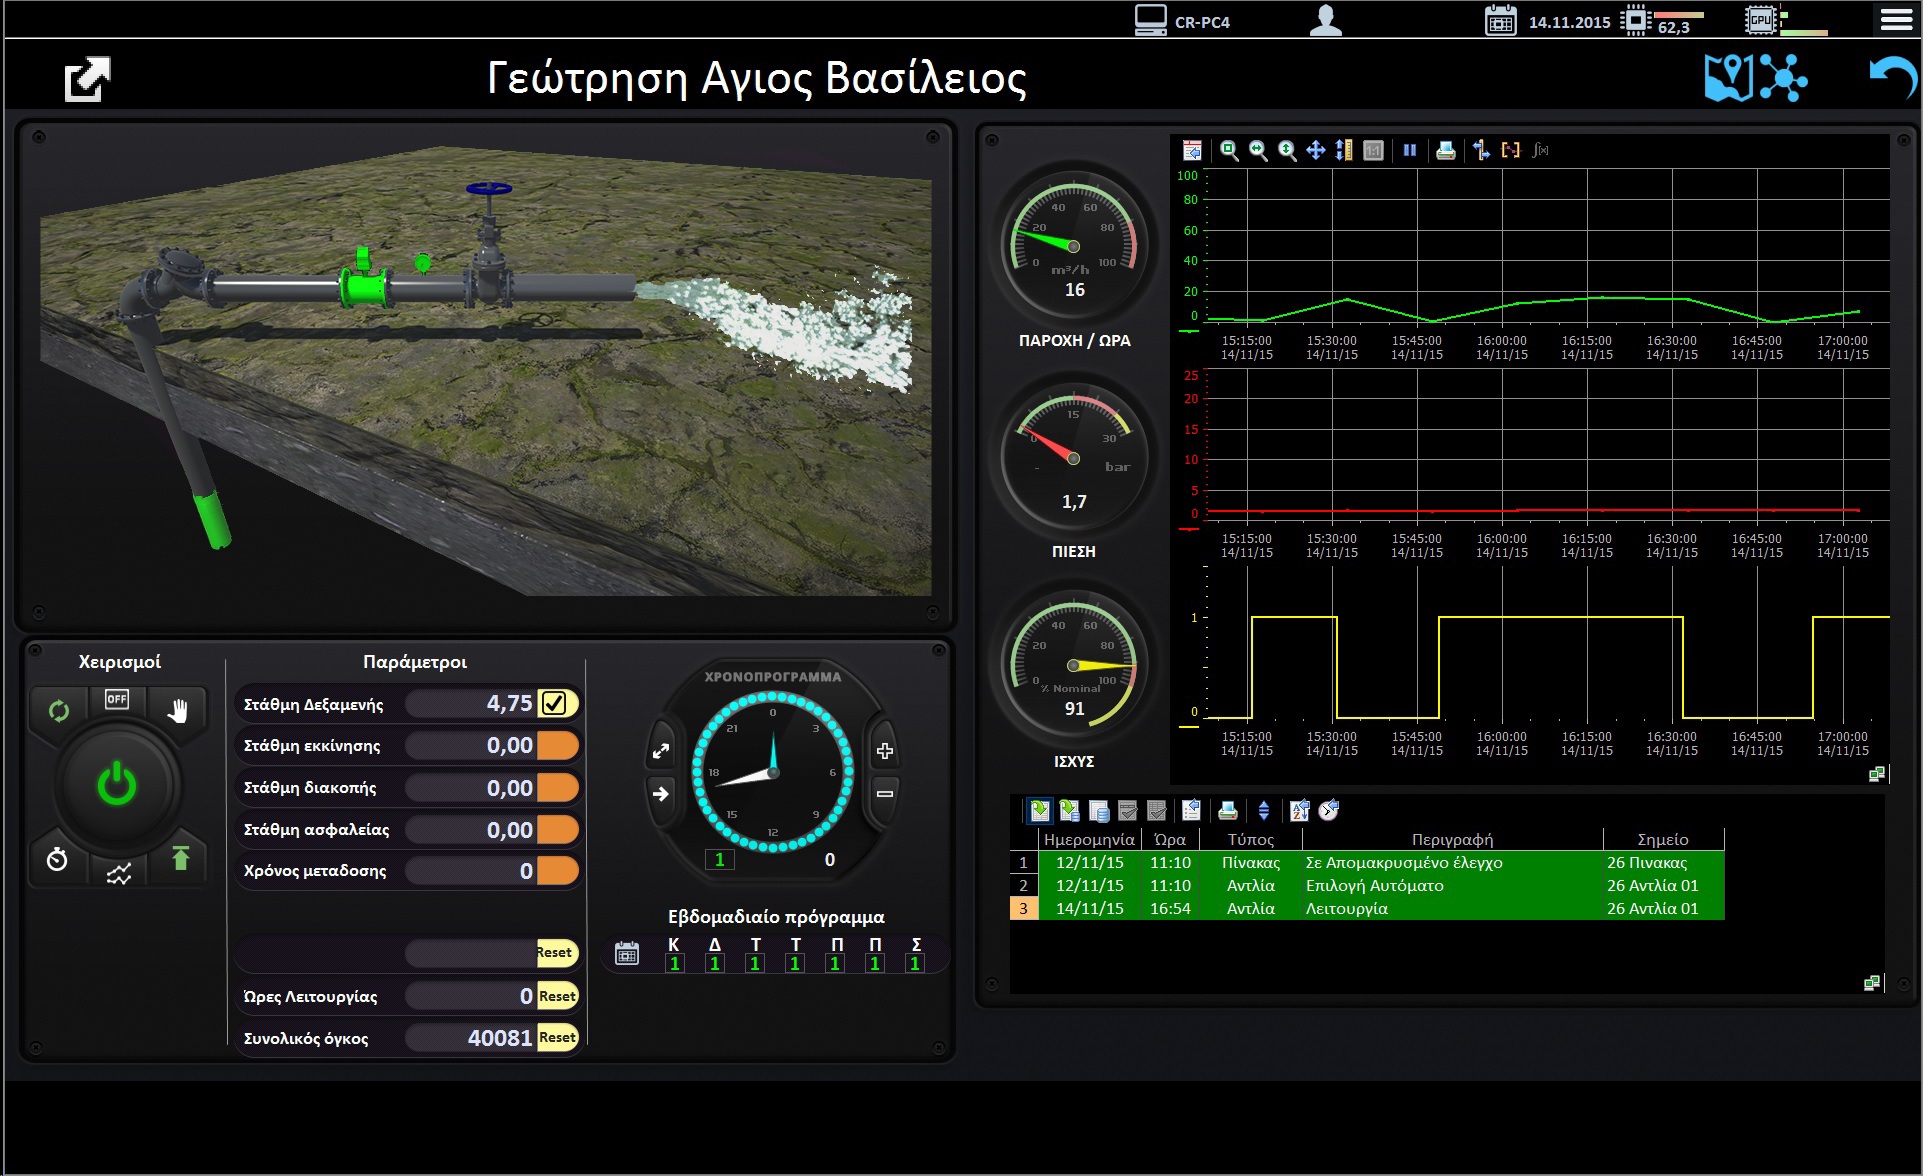Select manual hand mode

[178, 710]
